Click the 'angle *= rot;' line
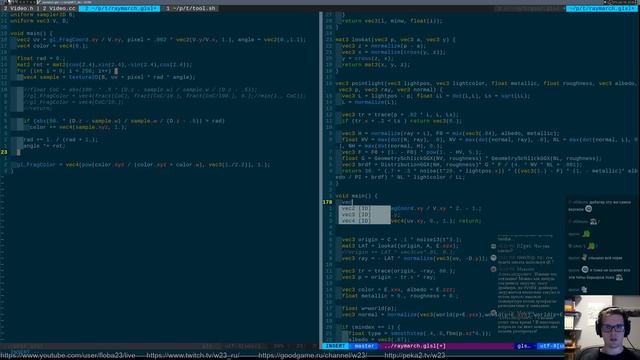This screenshot has height=360, width=640. (44, 146)
